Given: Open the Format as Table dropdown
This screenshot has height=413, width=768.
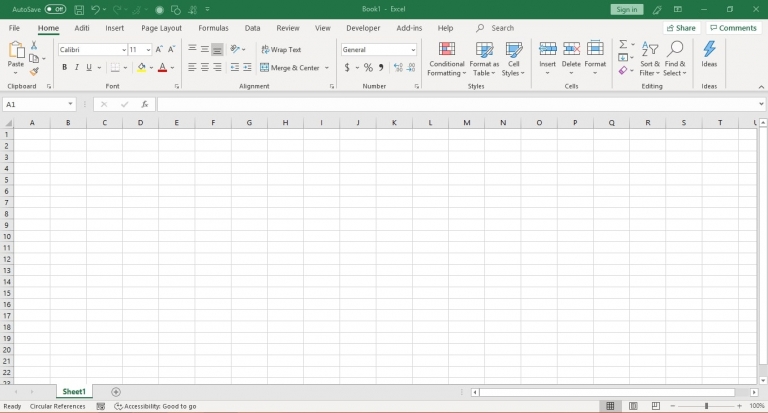Looking at the screenshot, I should (x=484, y=59).
